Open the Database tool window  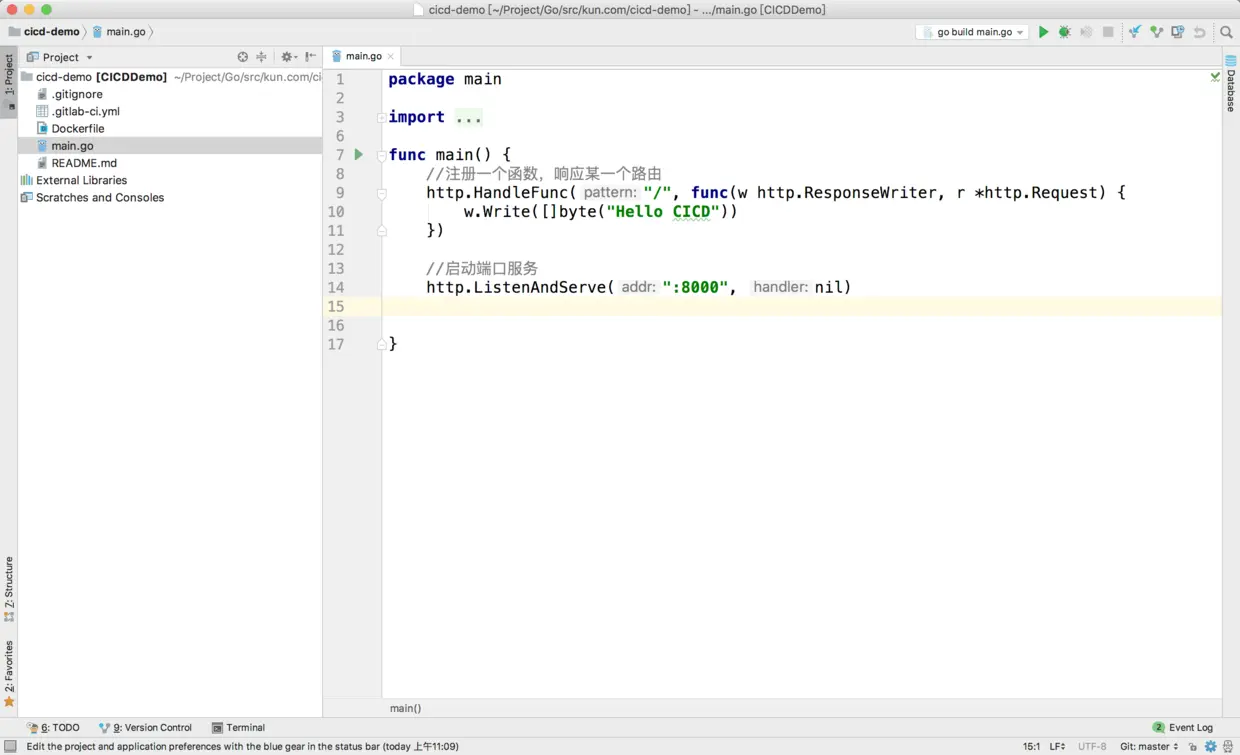pyautogui.click(x=1231, y=83)
